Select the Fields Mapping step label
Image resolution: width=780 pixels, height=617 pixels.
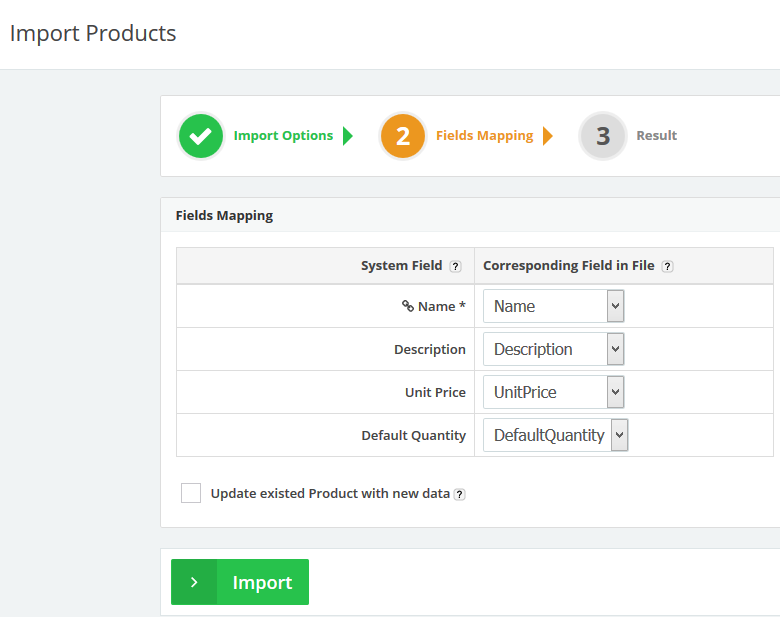point(484,136)
